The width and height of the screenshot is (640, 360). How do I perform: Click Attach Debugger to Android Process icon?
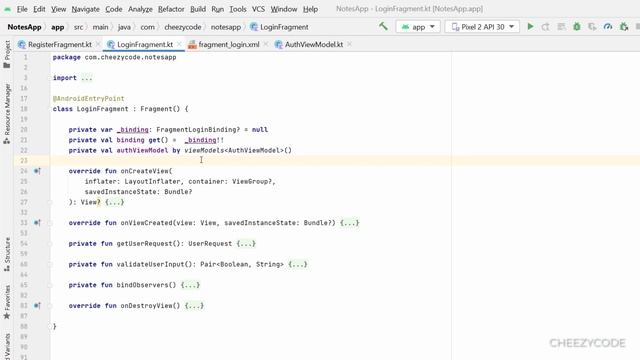coord(624,27)
